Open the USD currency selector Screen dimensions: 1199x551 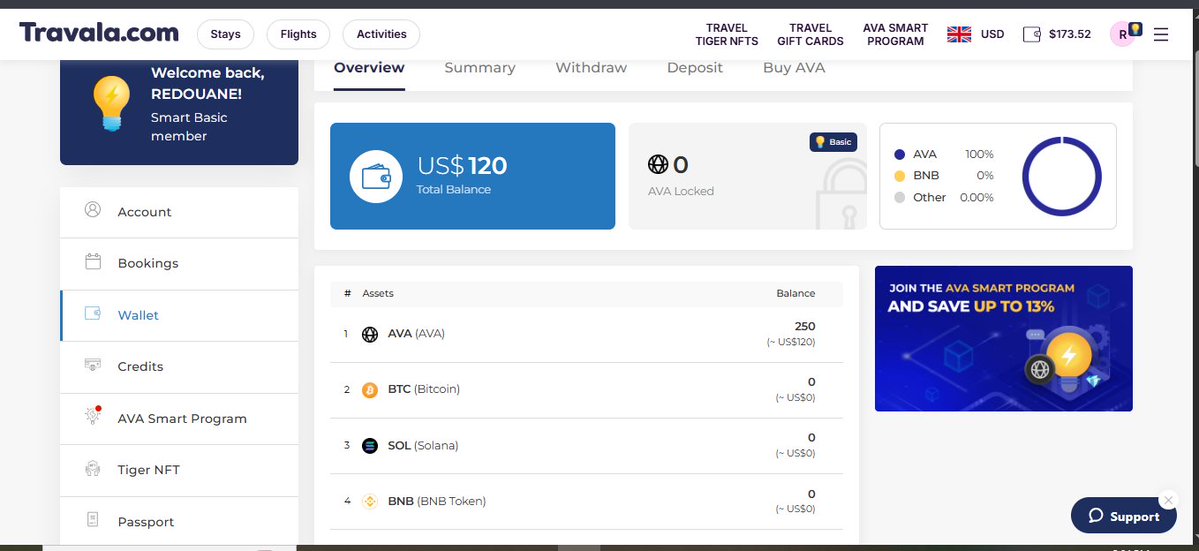(x=993, y=34)
